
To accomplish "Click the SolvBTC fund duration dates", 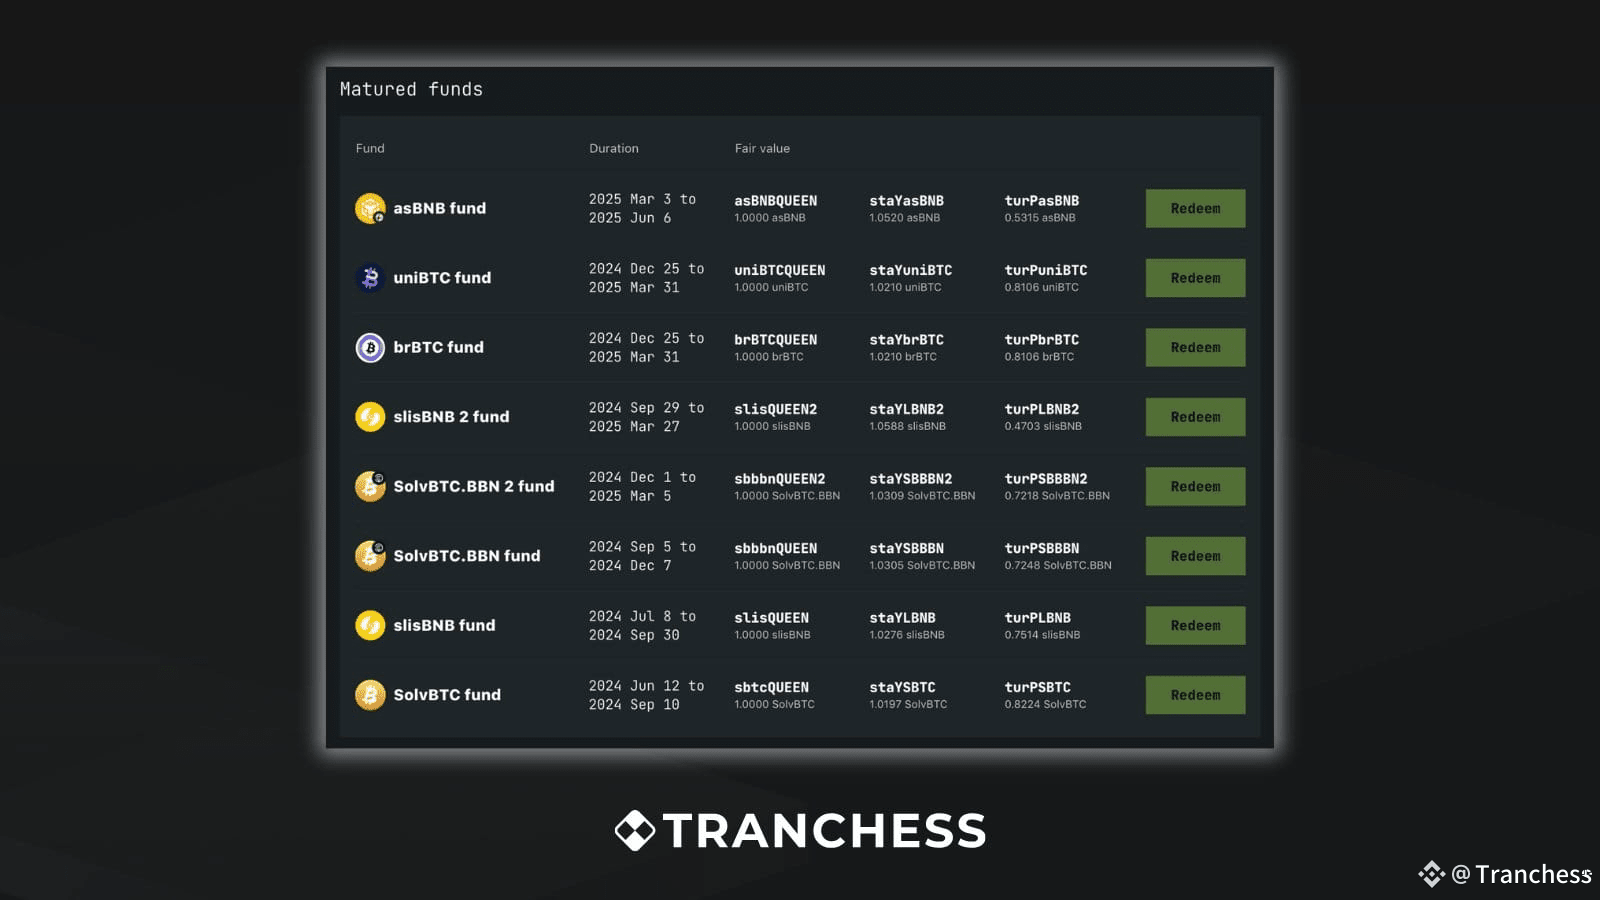I will [x=646, y=695].
